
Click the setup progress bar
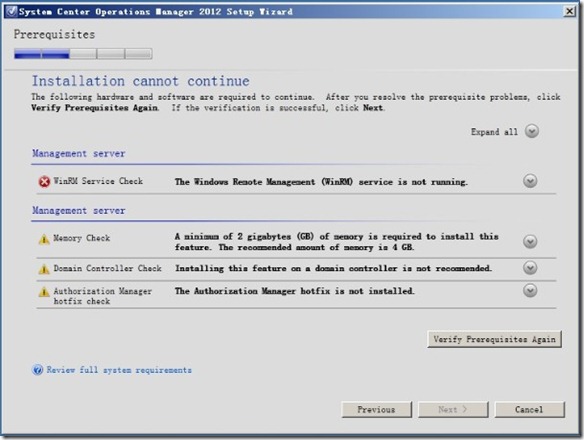(83, 54)
